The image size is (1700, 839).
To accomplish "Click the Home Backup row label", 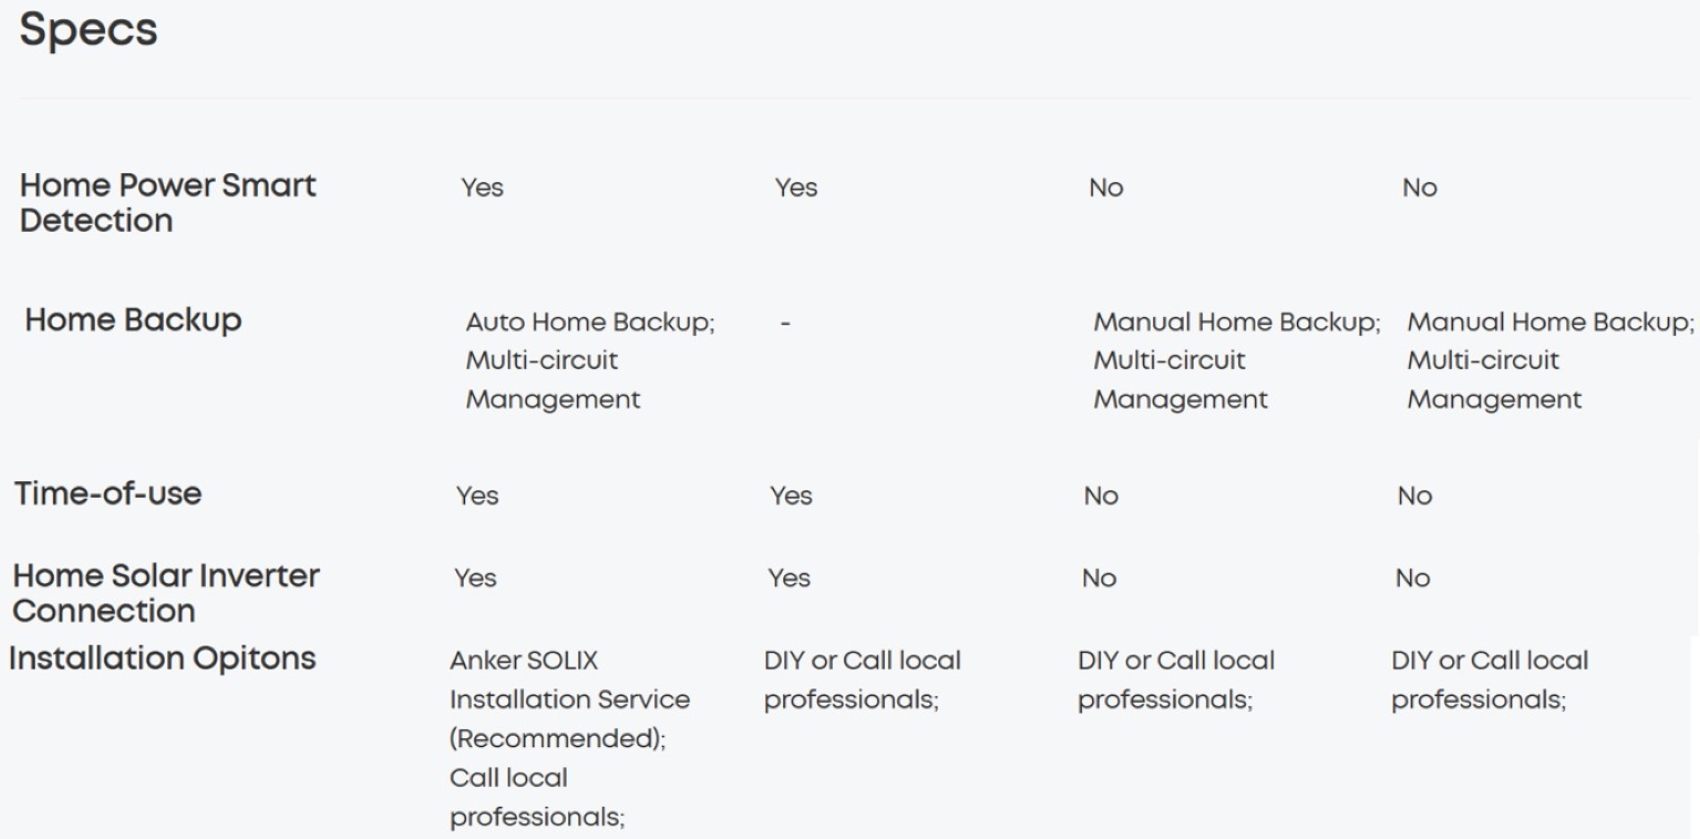I will point(133,320).
